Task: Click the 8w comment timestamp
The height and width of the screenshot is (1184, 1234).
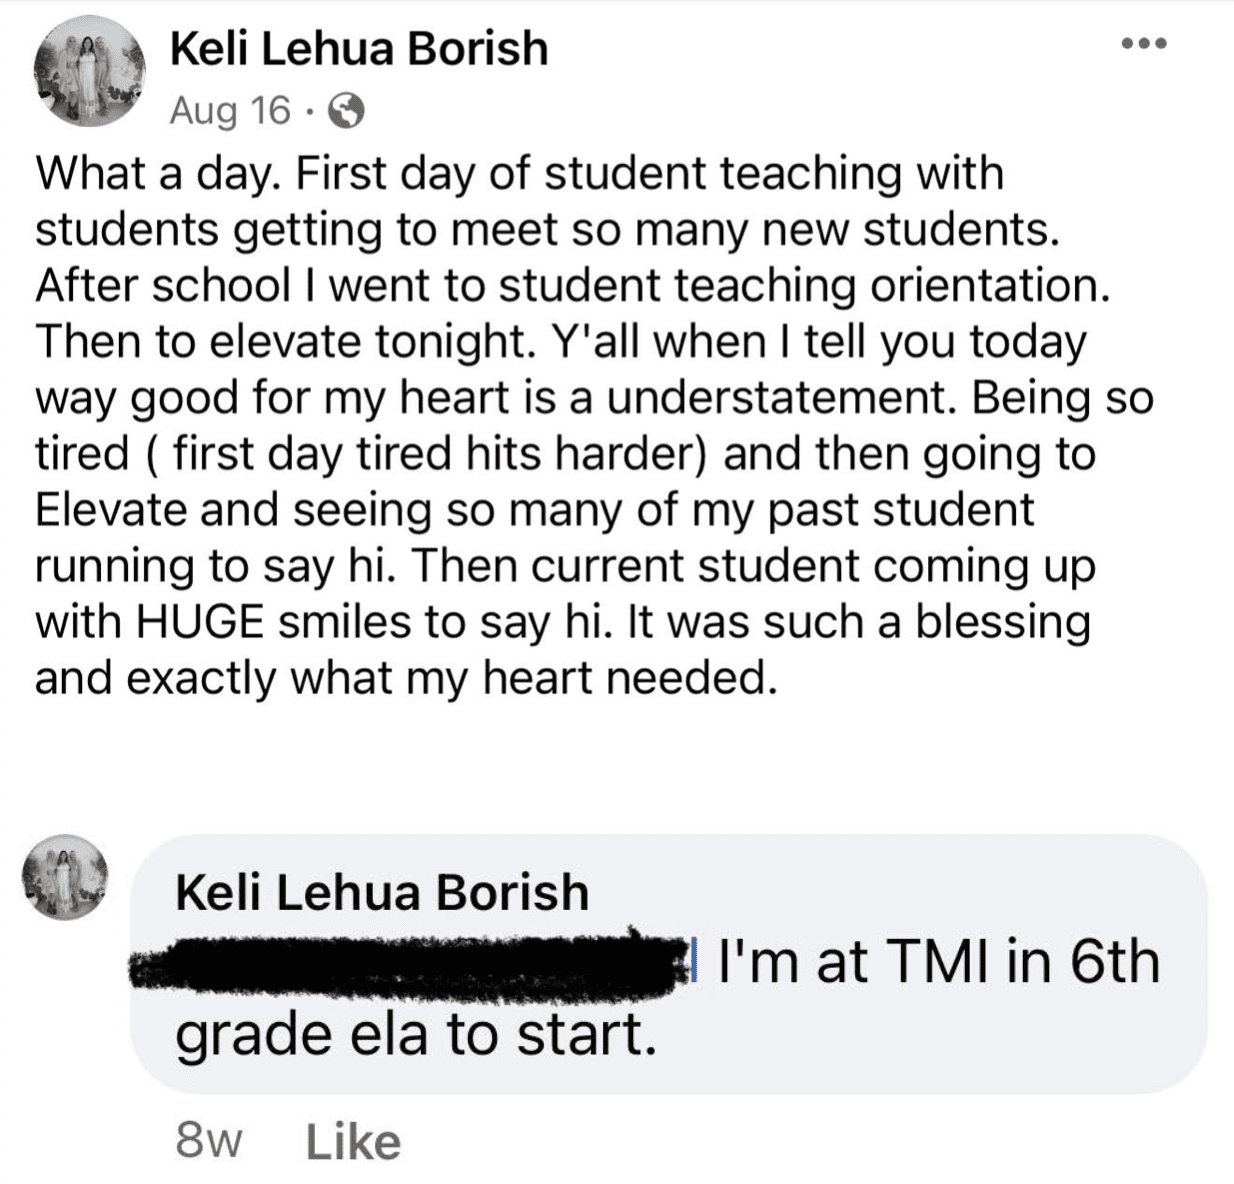Action: coord(208,1141)
